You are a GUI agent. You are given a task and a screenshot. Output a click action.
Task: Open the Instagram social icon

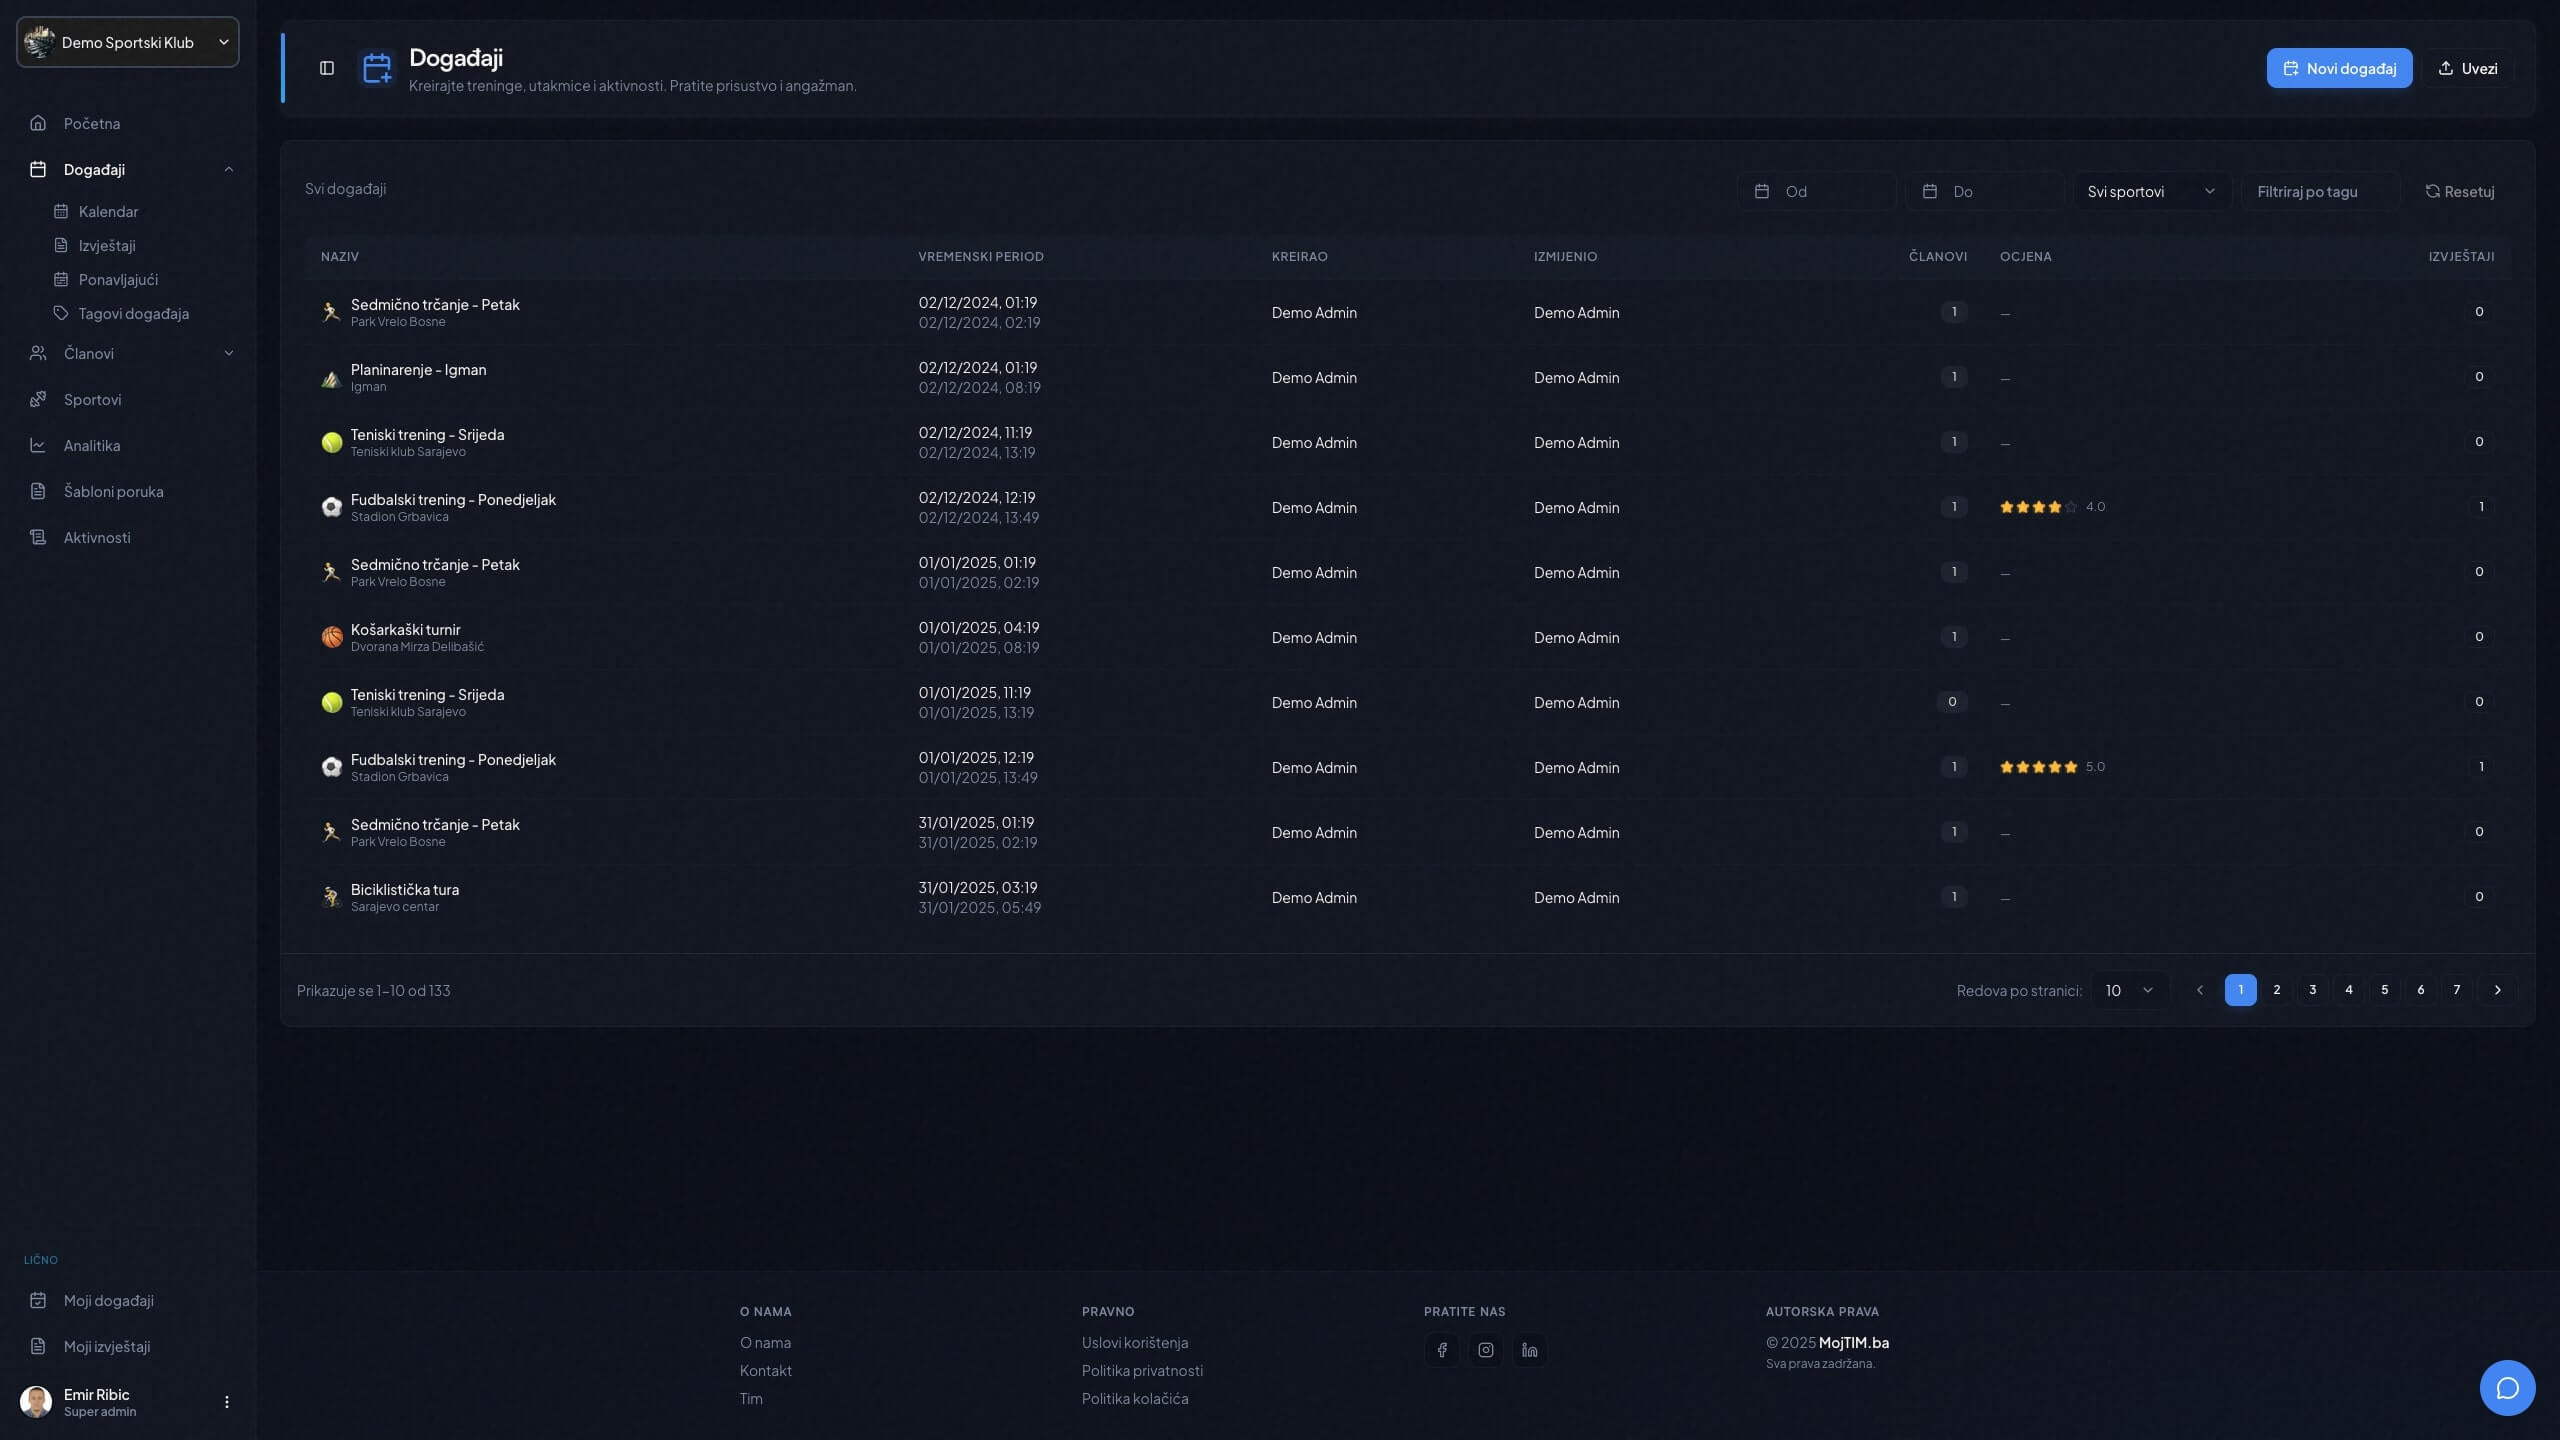click(x=1486, y=1350)
